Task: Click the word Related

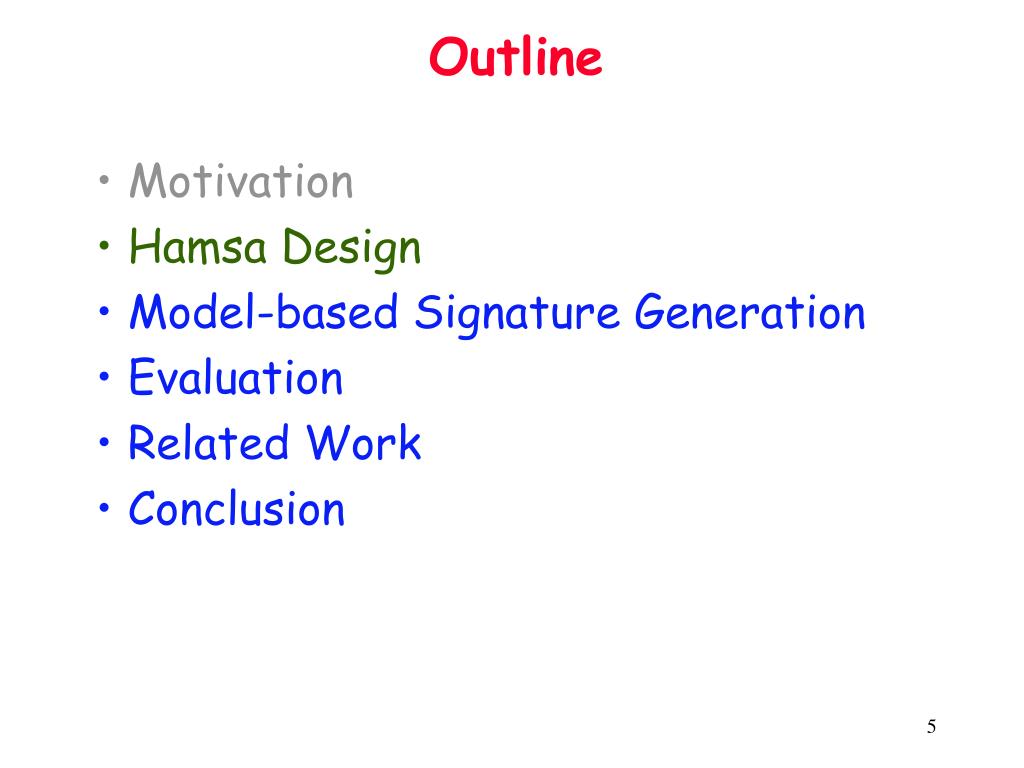Action: [209, 443]
